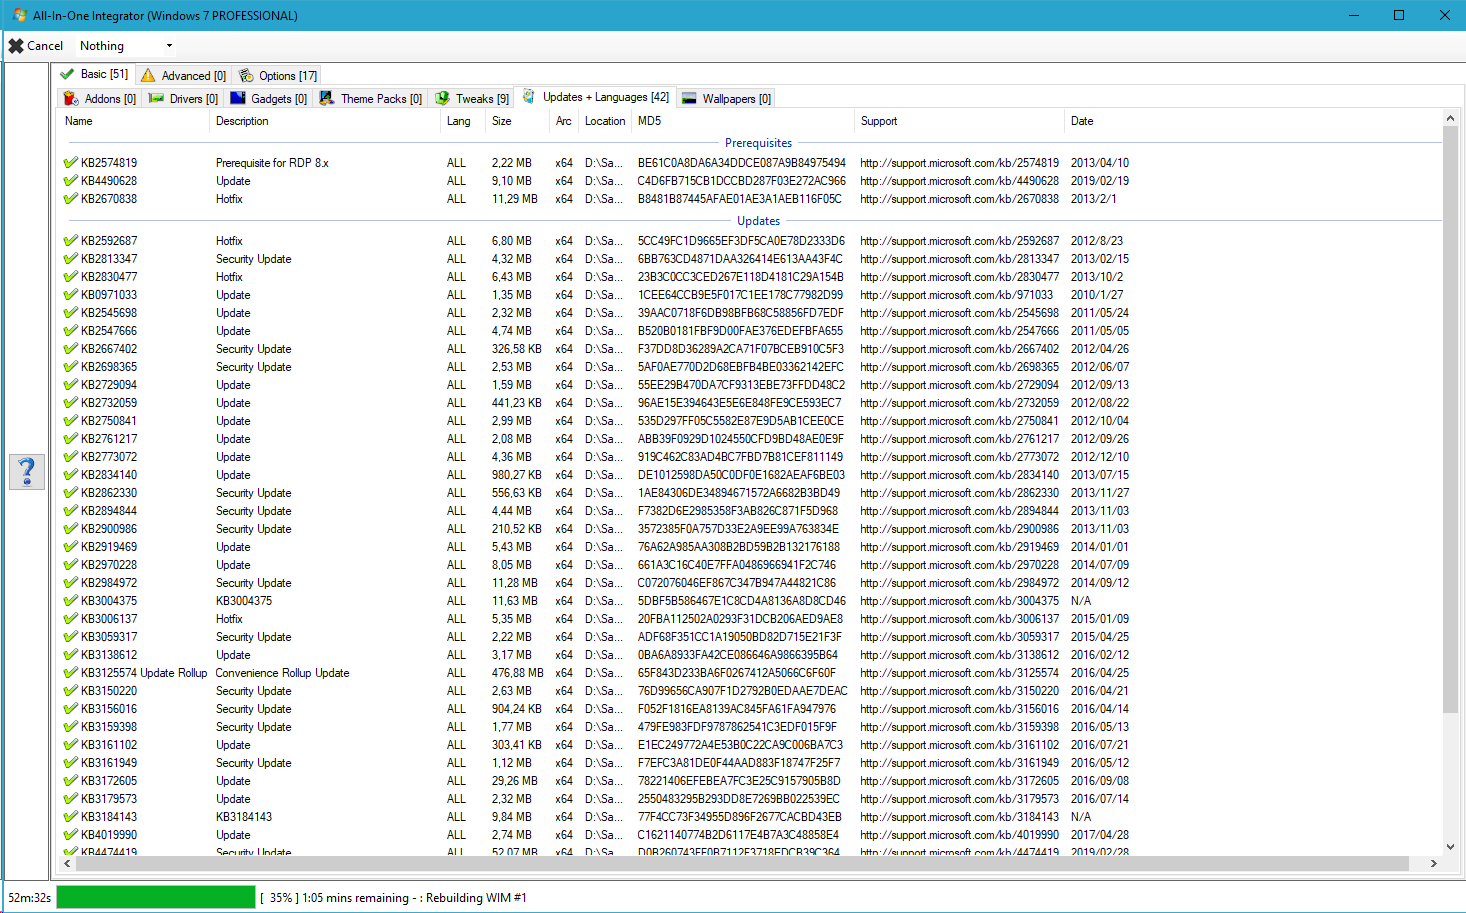Click the question mark help icon
Image resolution: width=1466 pixels, height=913 pixels.
click(x=27, y=471)
